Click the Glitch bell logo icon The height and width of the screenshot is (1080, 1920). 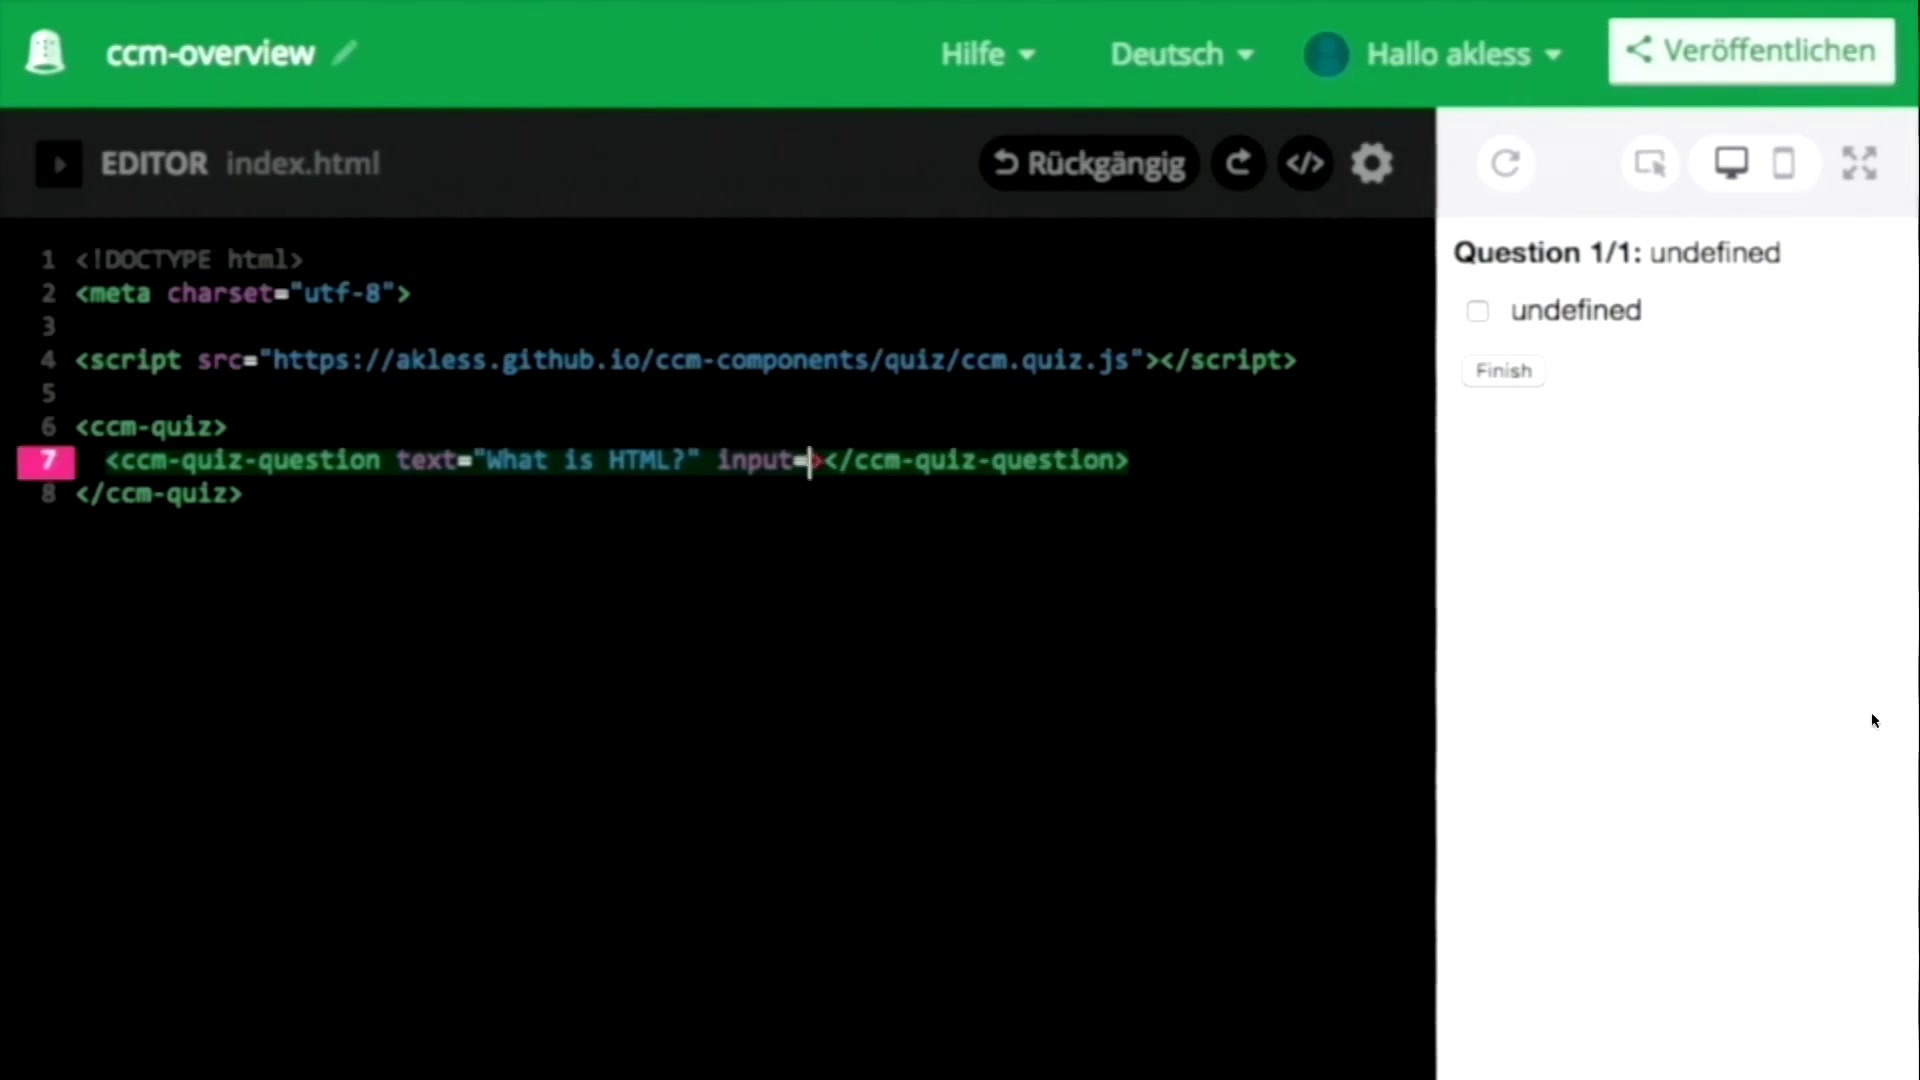pos(45,53)
